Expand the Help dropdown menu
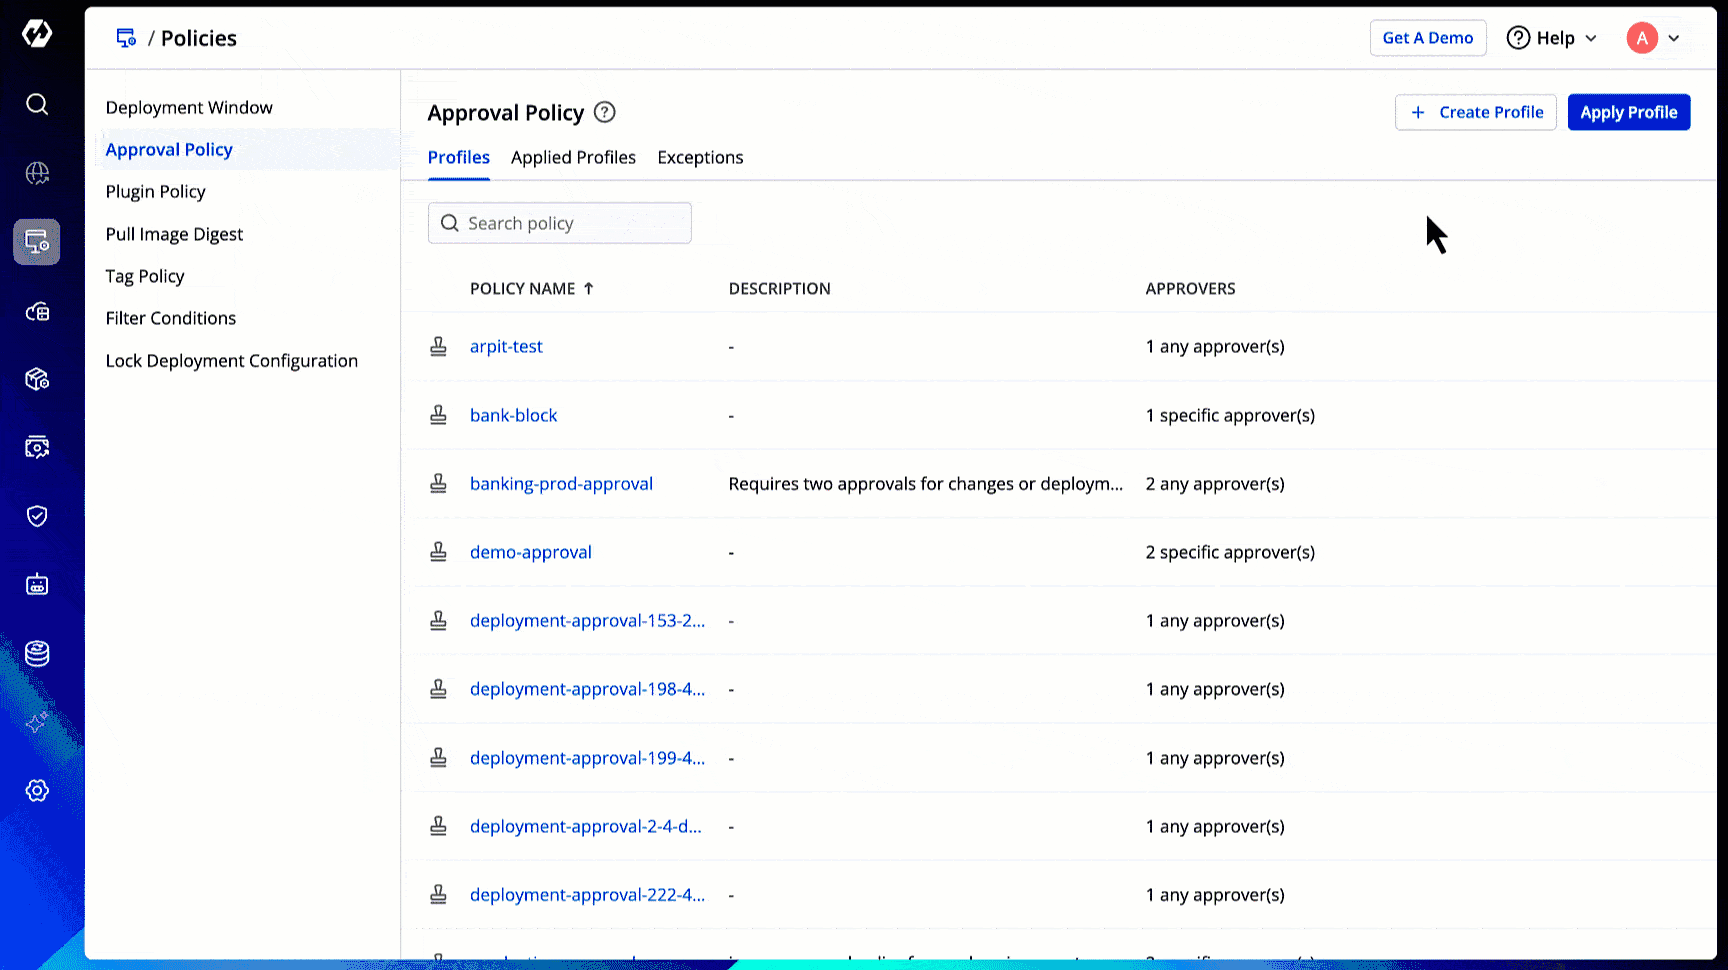 click(1552, 38)
